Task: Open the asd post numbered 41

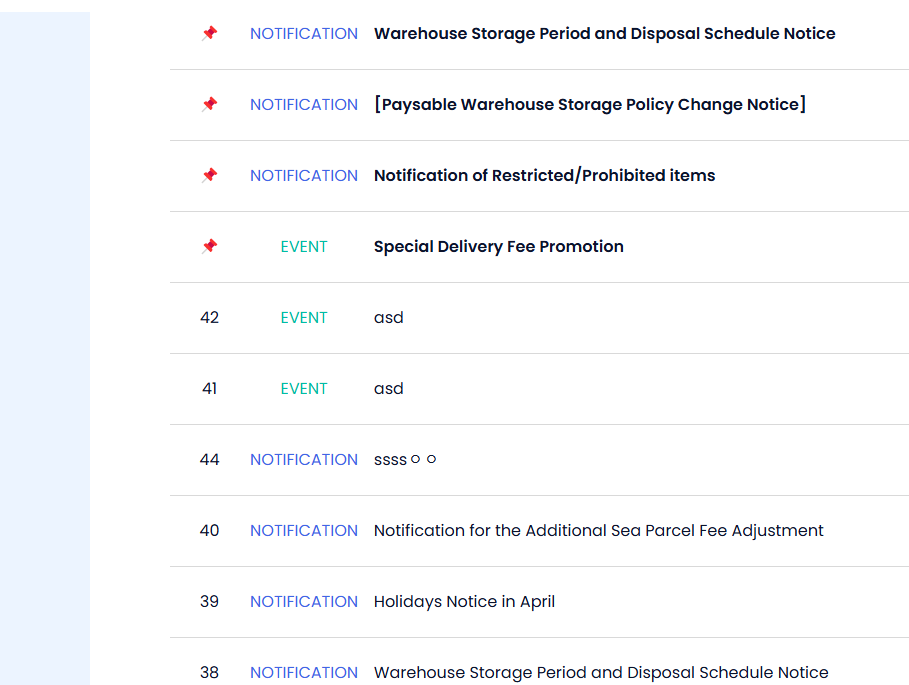Action: (x=388, y=389)
